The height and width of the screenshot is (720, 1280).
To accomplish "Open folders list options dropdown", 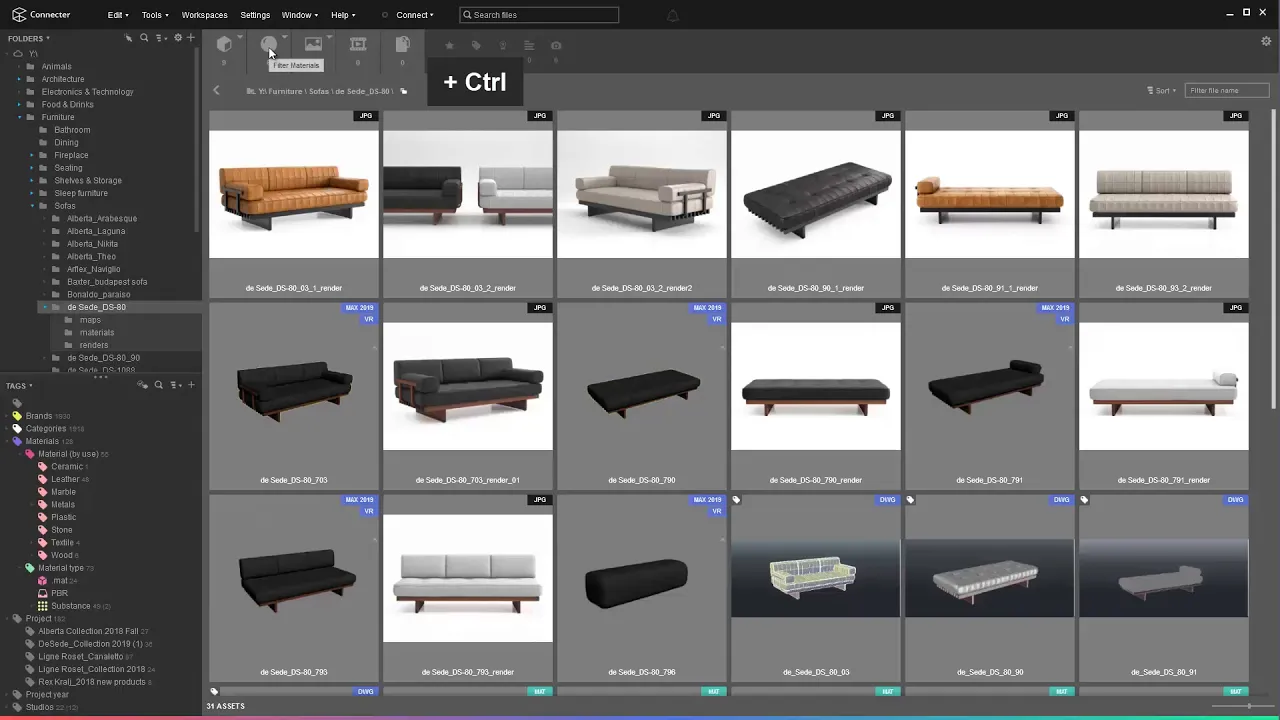I will click(x=161, y=38).
